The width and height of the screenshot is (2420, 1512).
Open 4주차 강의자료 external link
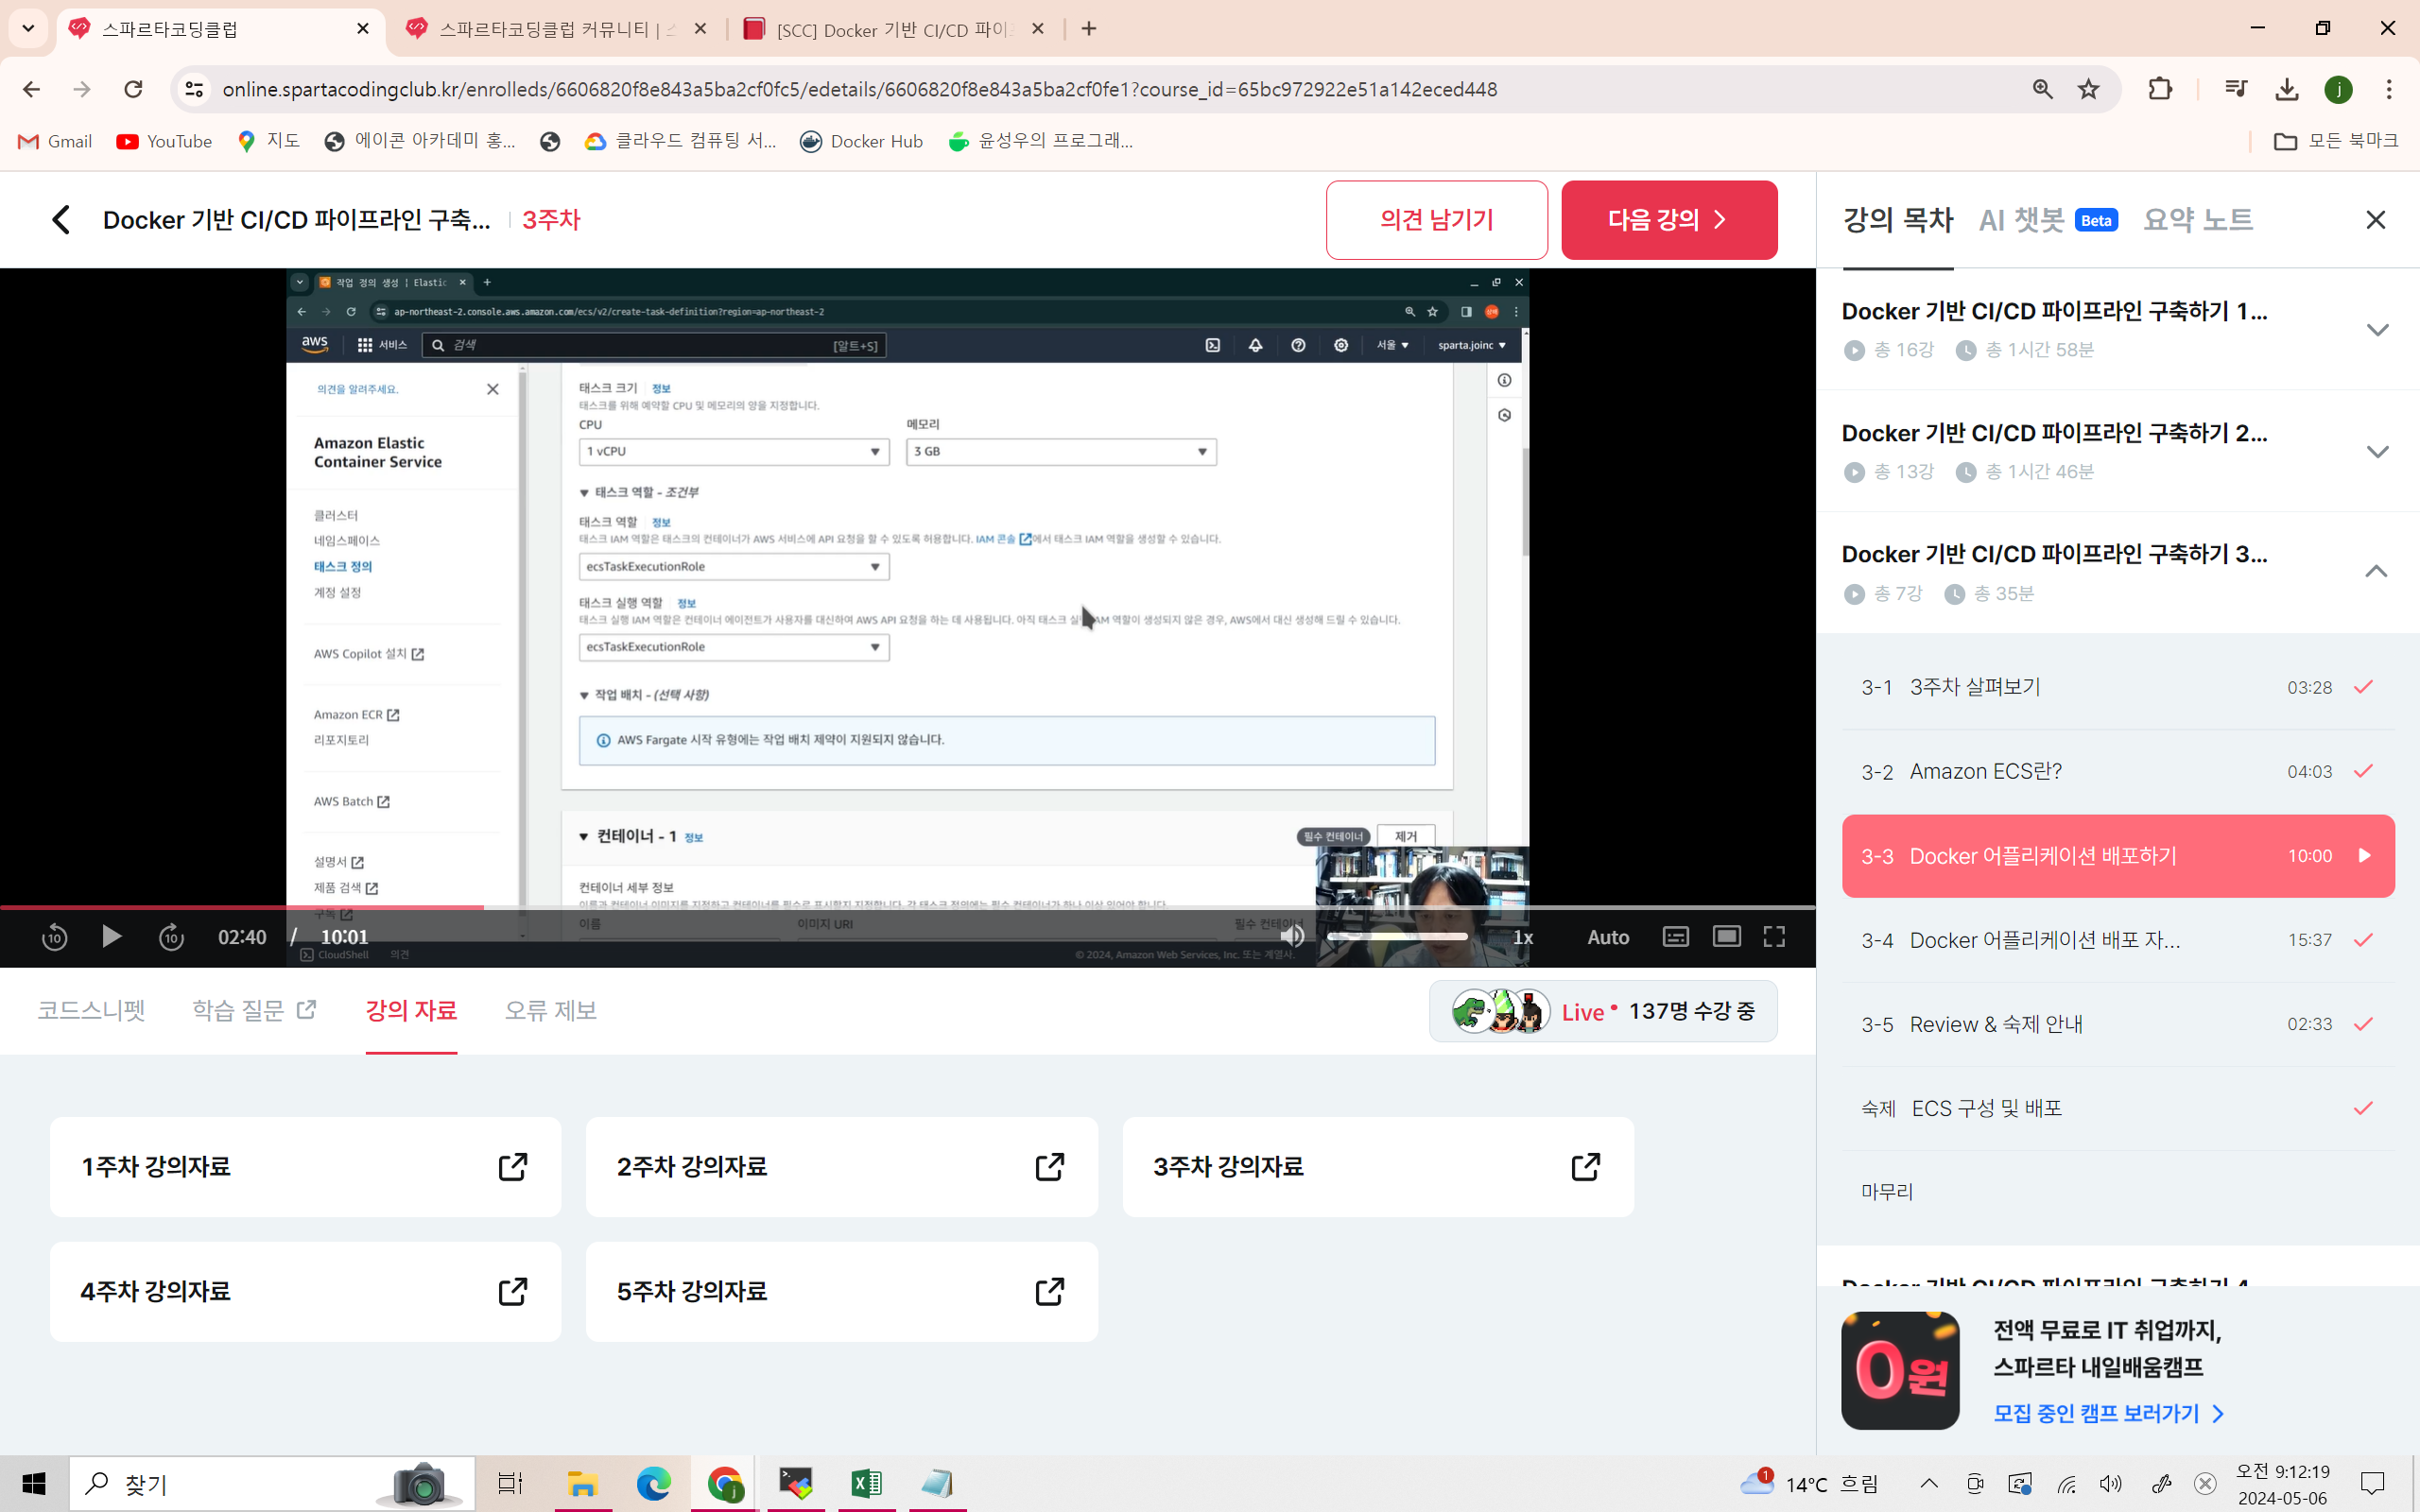(305, 1292)
